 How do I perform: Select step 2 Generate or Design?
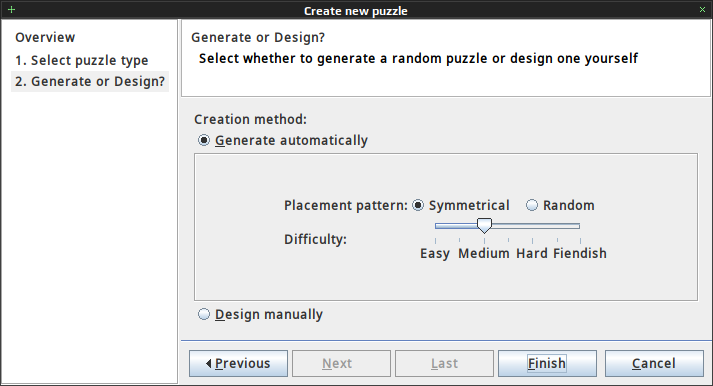pos(90,81)
